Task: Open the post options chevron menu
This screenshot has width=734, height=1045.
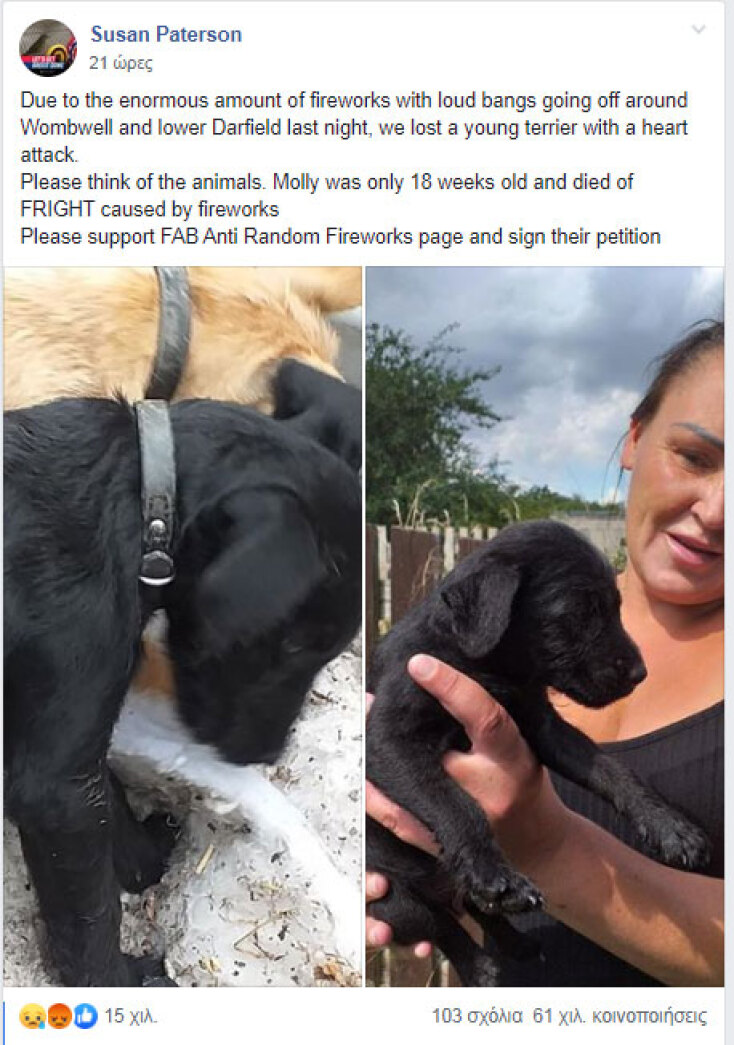Action: [x=698, y=29]
